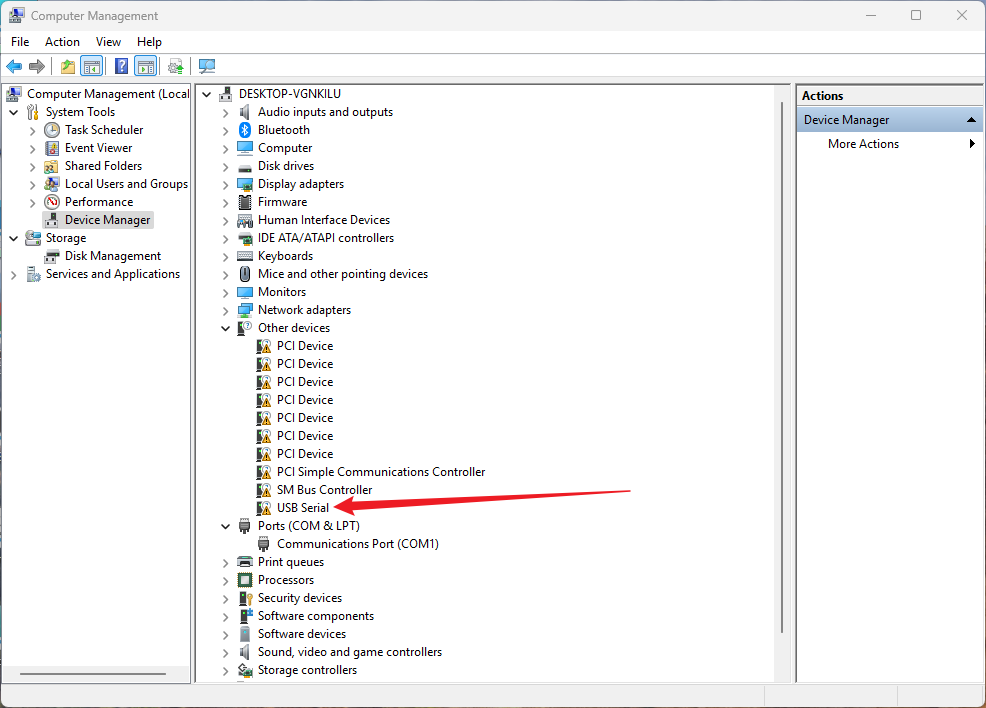
Task: Select Software devices category
Action: pos(301,634)
